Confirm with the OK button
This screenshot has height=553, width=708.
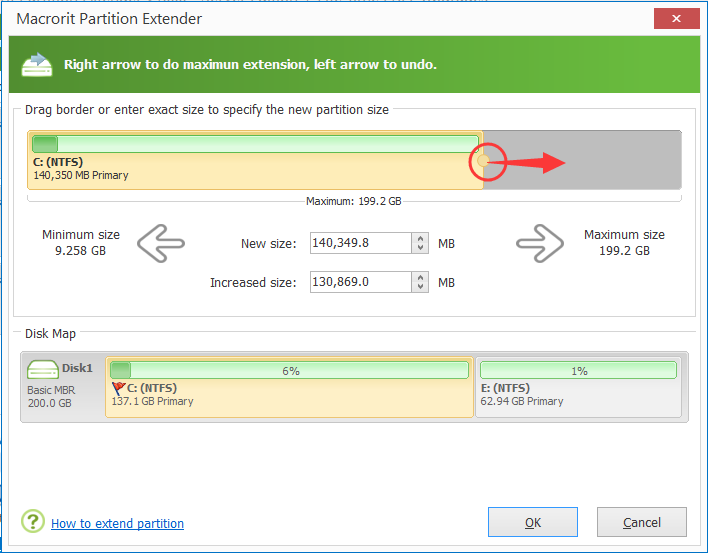point(533,522)
